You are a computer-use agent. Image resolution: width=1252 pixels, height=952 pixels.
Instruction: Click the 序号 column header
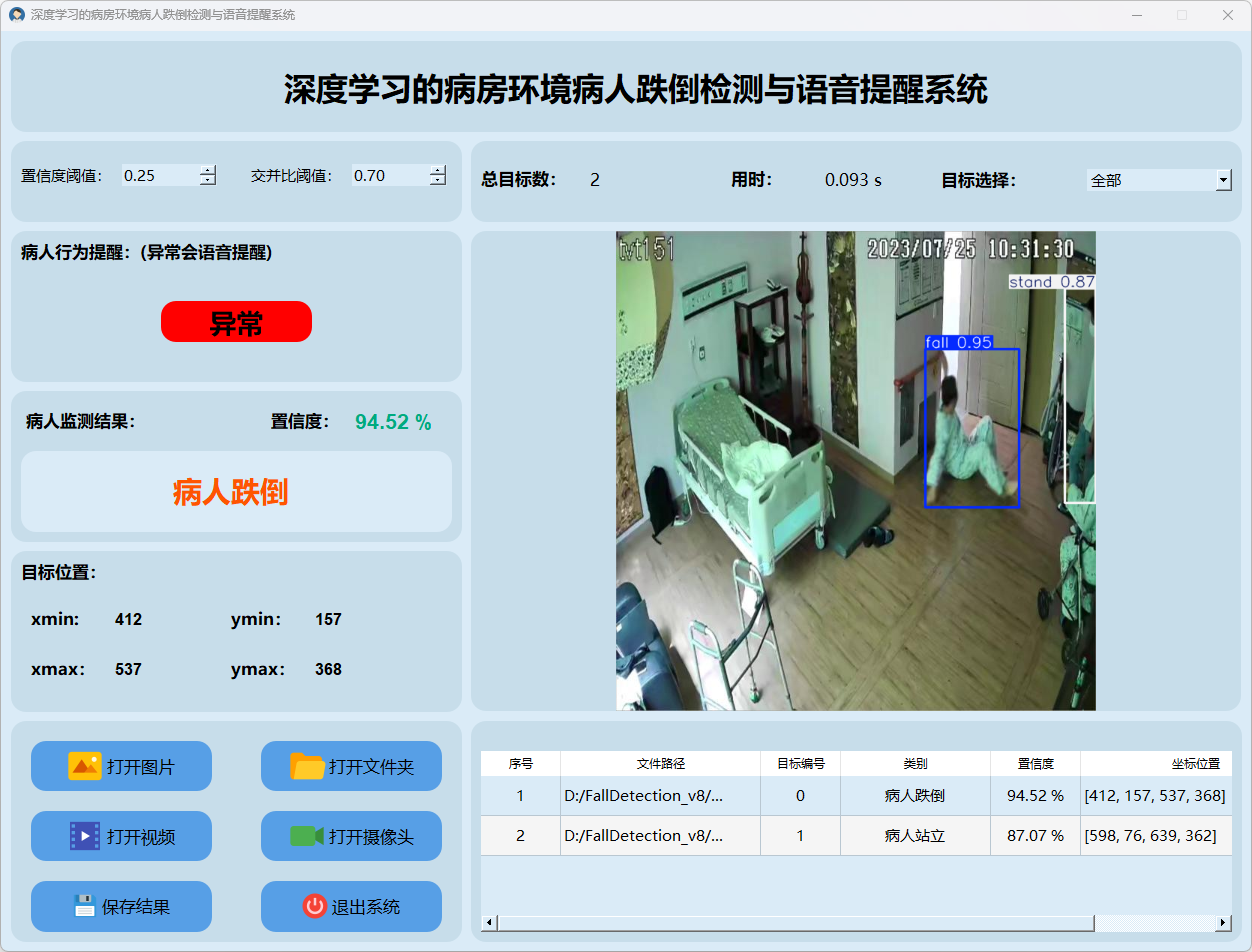pos(520,763)
